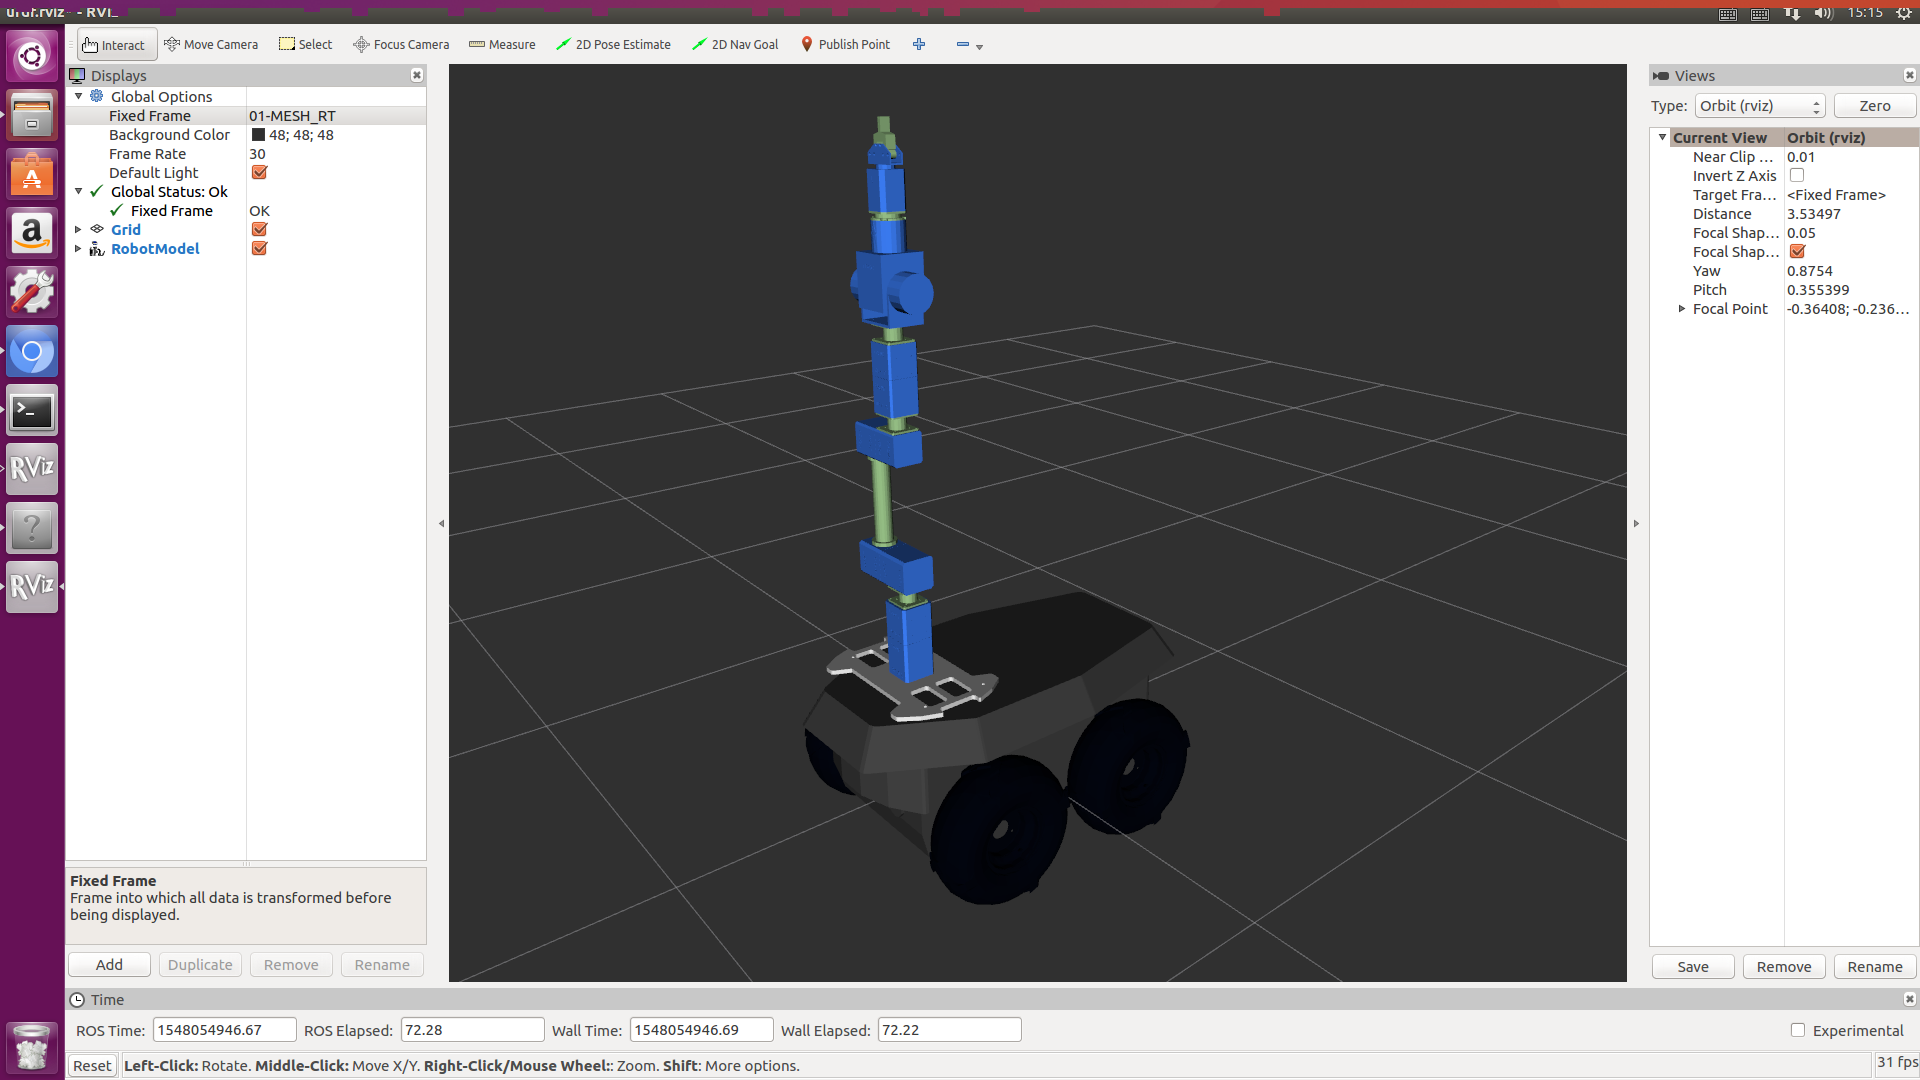Viewport: 1920px width, 1080px height.
Task: Activate the 2D Nav Goal tool
Action: tap(735, 44)
